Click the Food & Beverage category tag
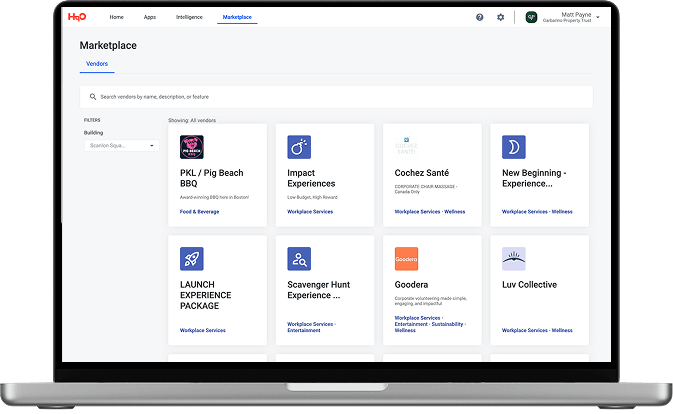This screenshot has width=673, height=414. coord(200,212)
